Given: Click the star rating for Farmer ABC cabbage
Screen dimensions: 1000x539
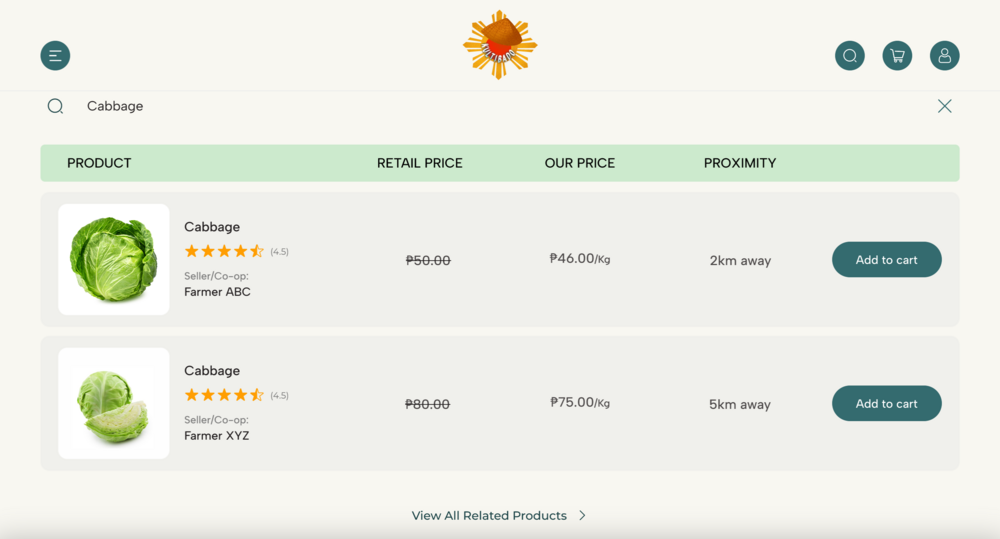Looking at the screenshot, I should [224, 251].
